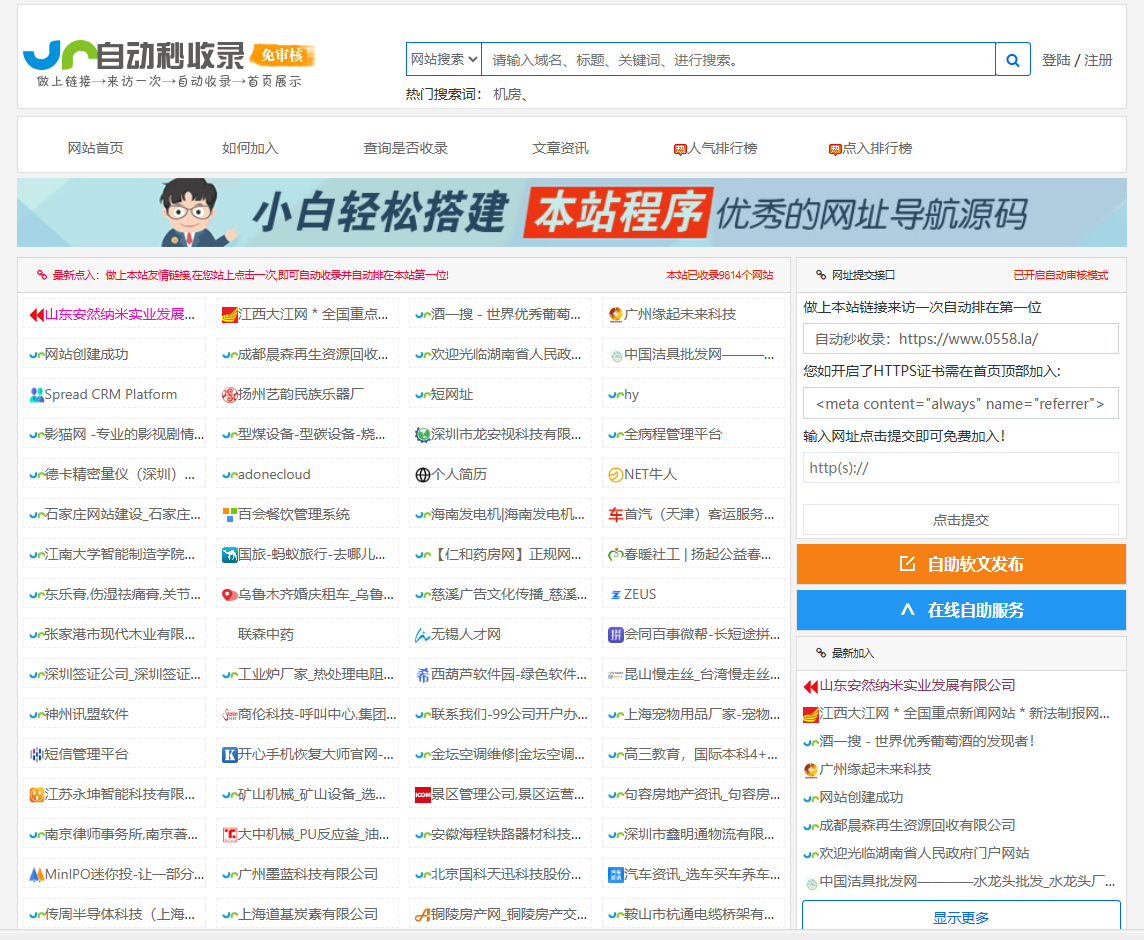Open 欢迎光临湖南省人民政府门户网站 in sidebar list

924,853
